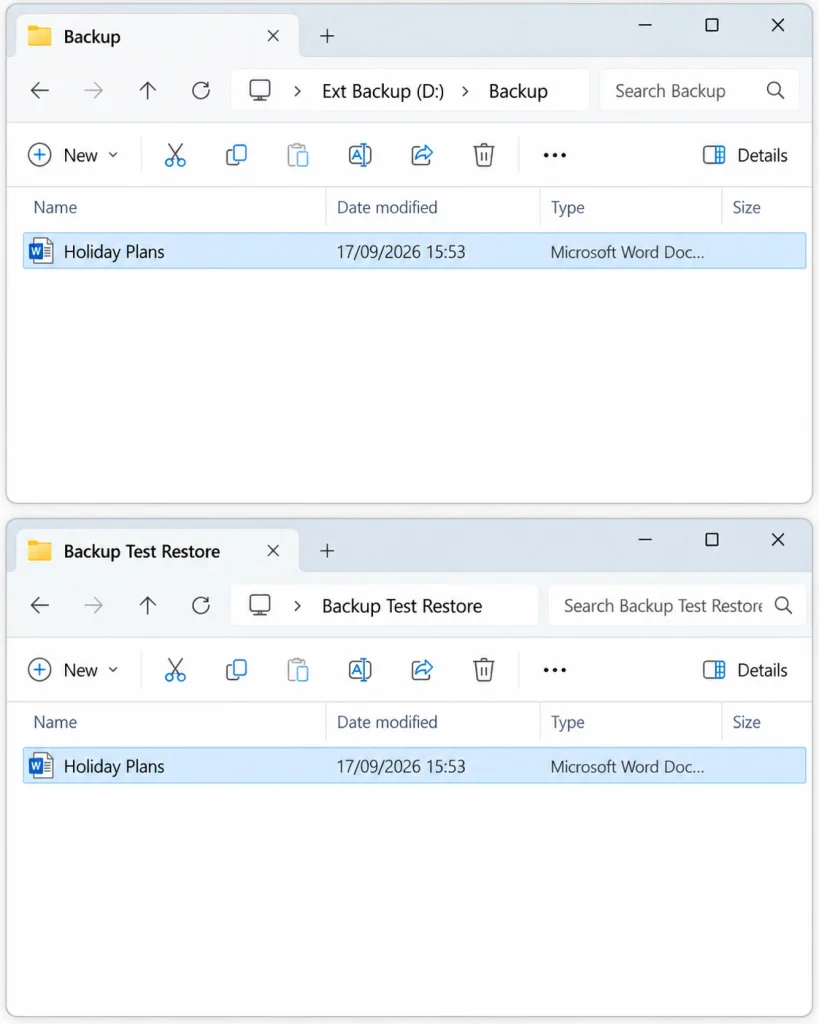
Task: Click search magnifier in Backup Test Restore window
Action: (x=783, y=605)
